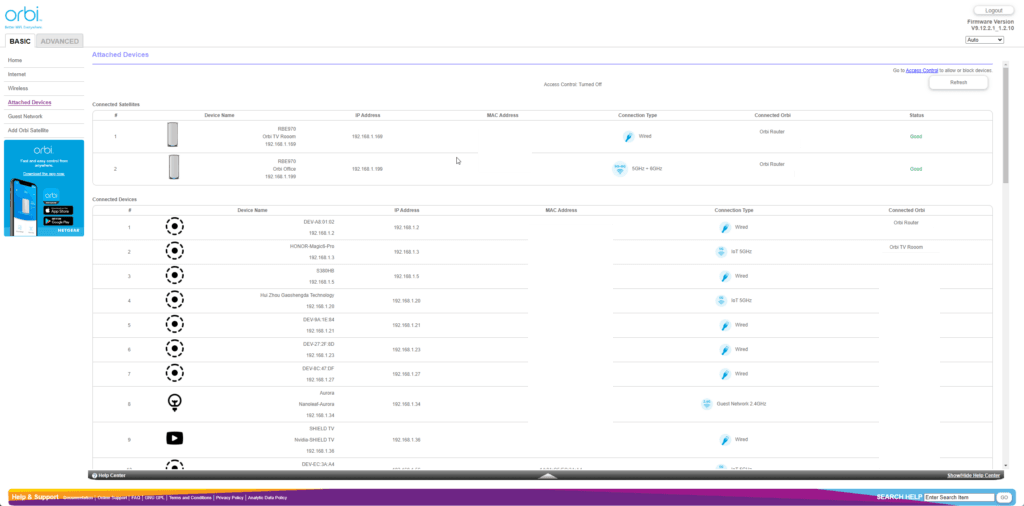Open the Guest Network menu item
The height and width of the screenshot is (506, 1024).
click(28, 116)
